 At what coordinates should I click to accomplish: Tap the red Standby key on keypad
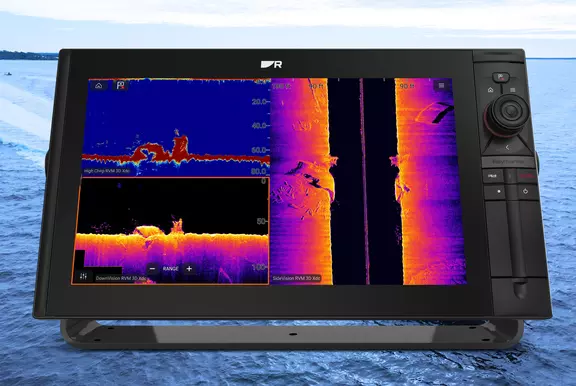click(526, 176)
